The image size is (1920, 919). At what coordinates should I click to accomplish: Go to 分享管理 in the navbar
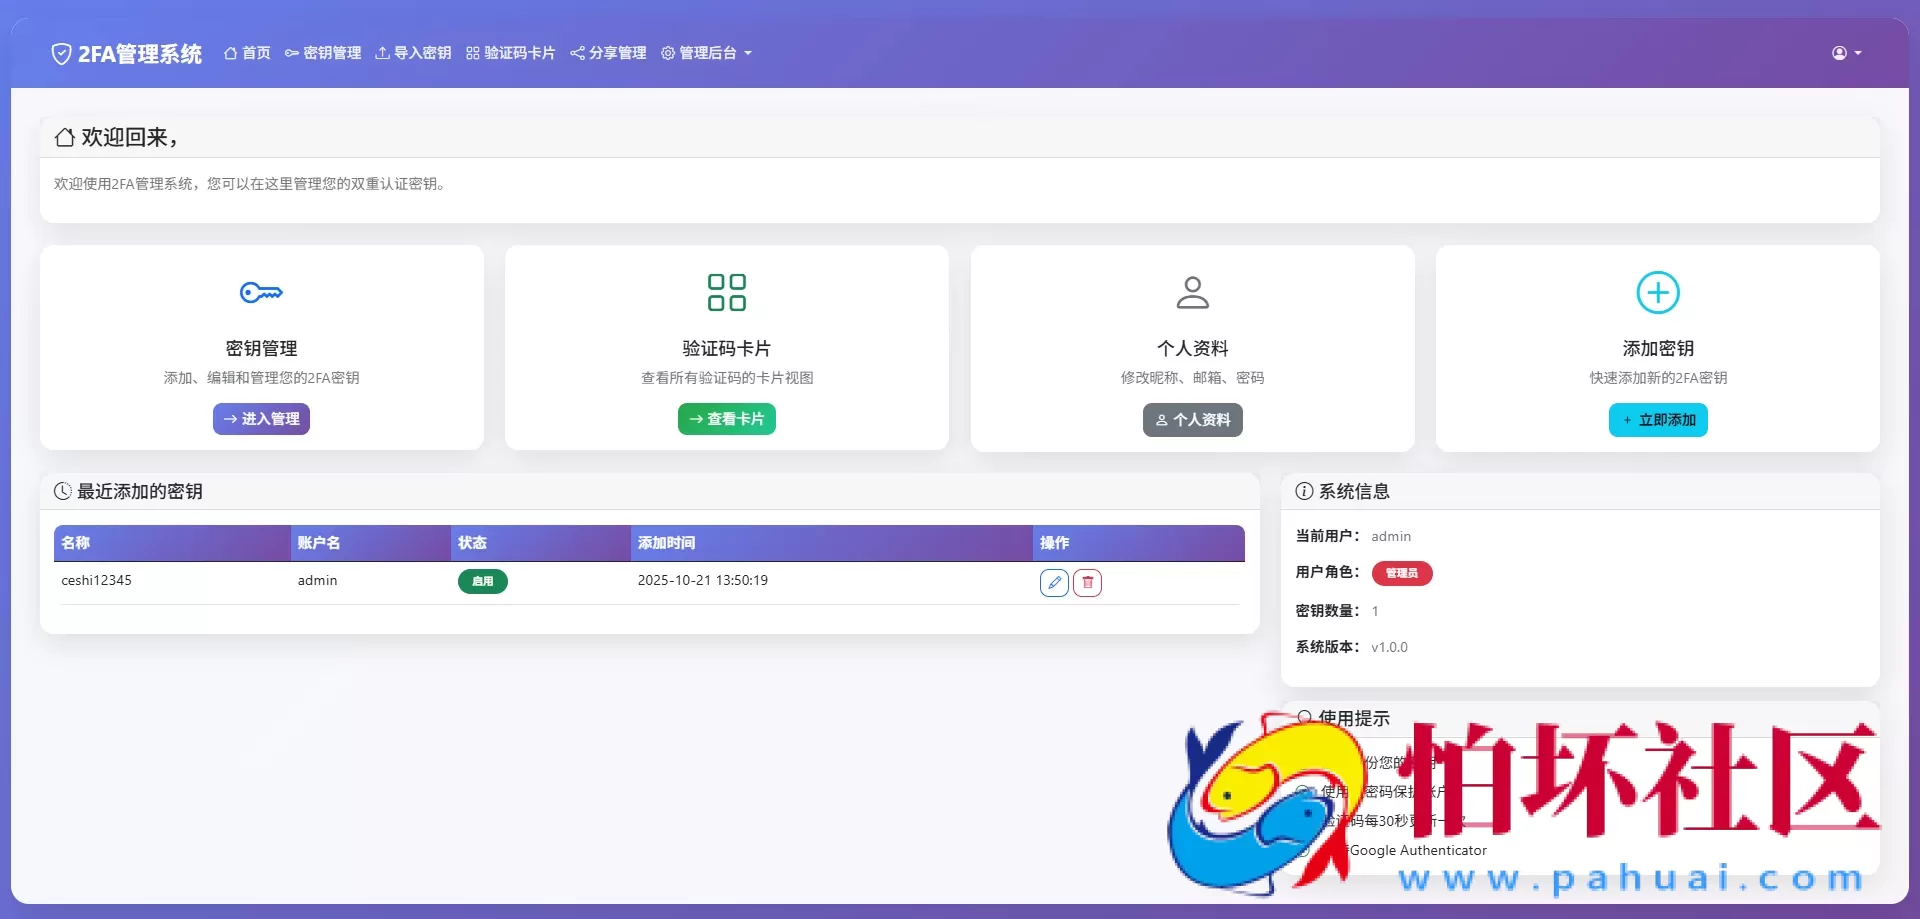pos(608,53)
